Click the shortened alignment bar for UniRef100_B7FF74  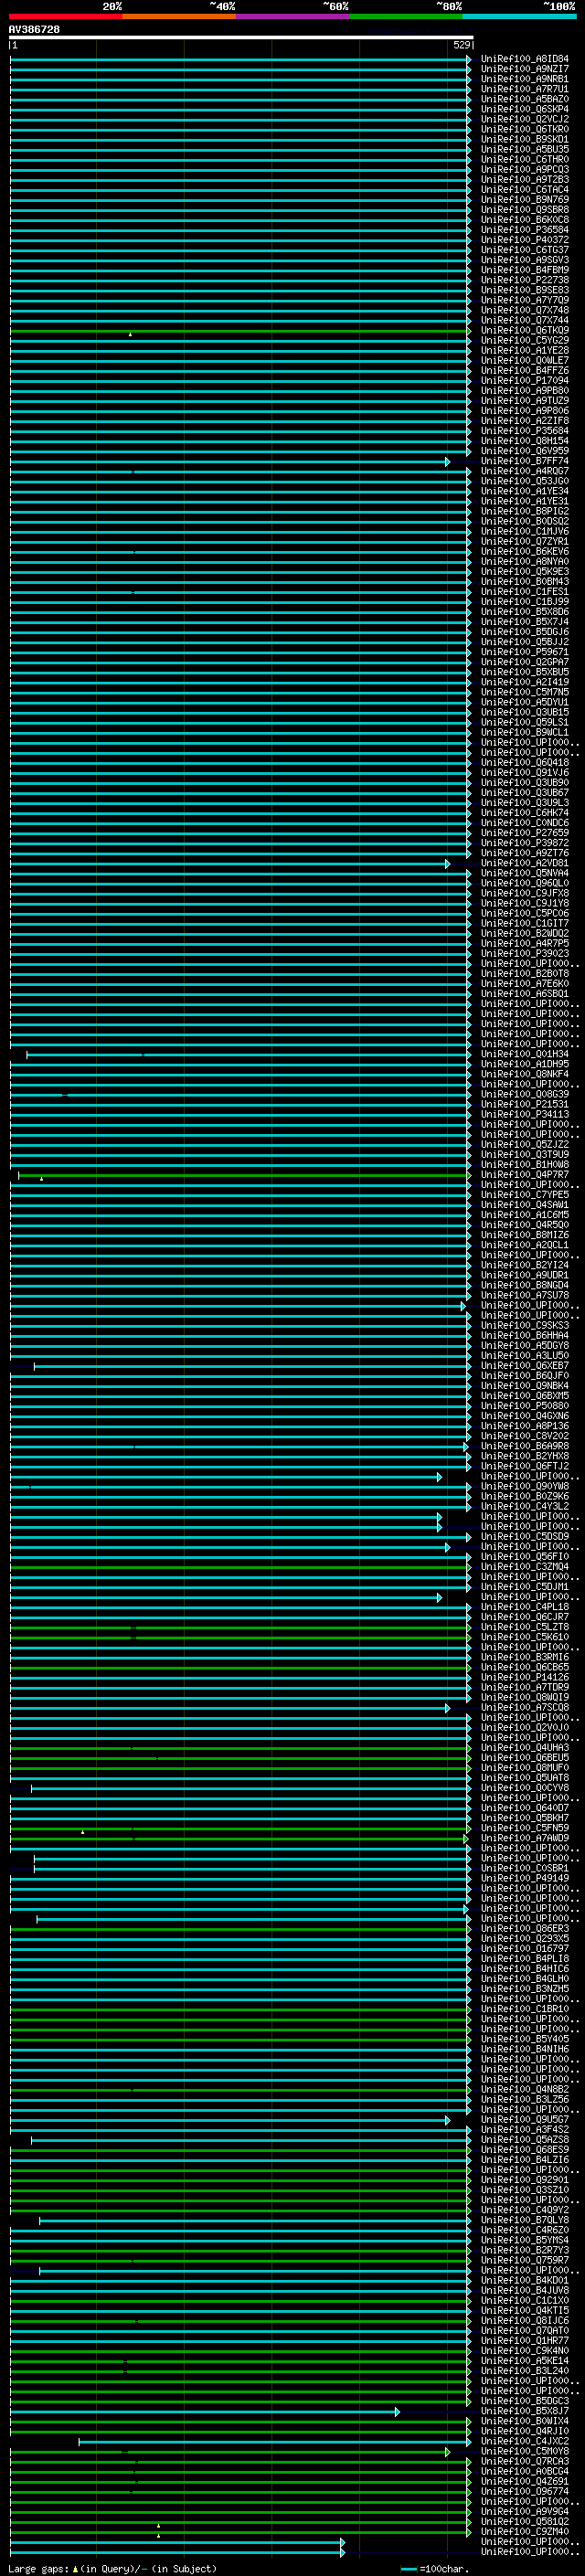230,461
